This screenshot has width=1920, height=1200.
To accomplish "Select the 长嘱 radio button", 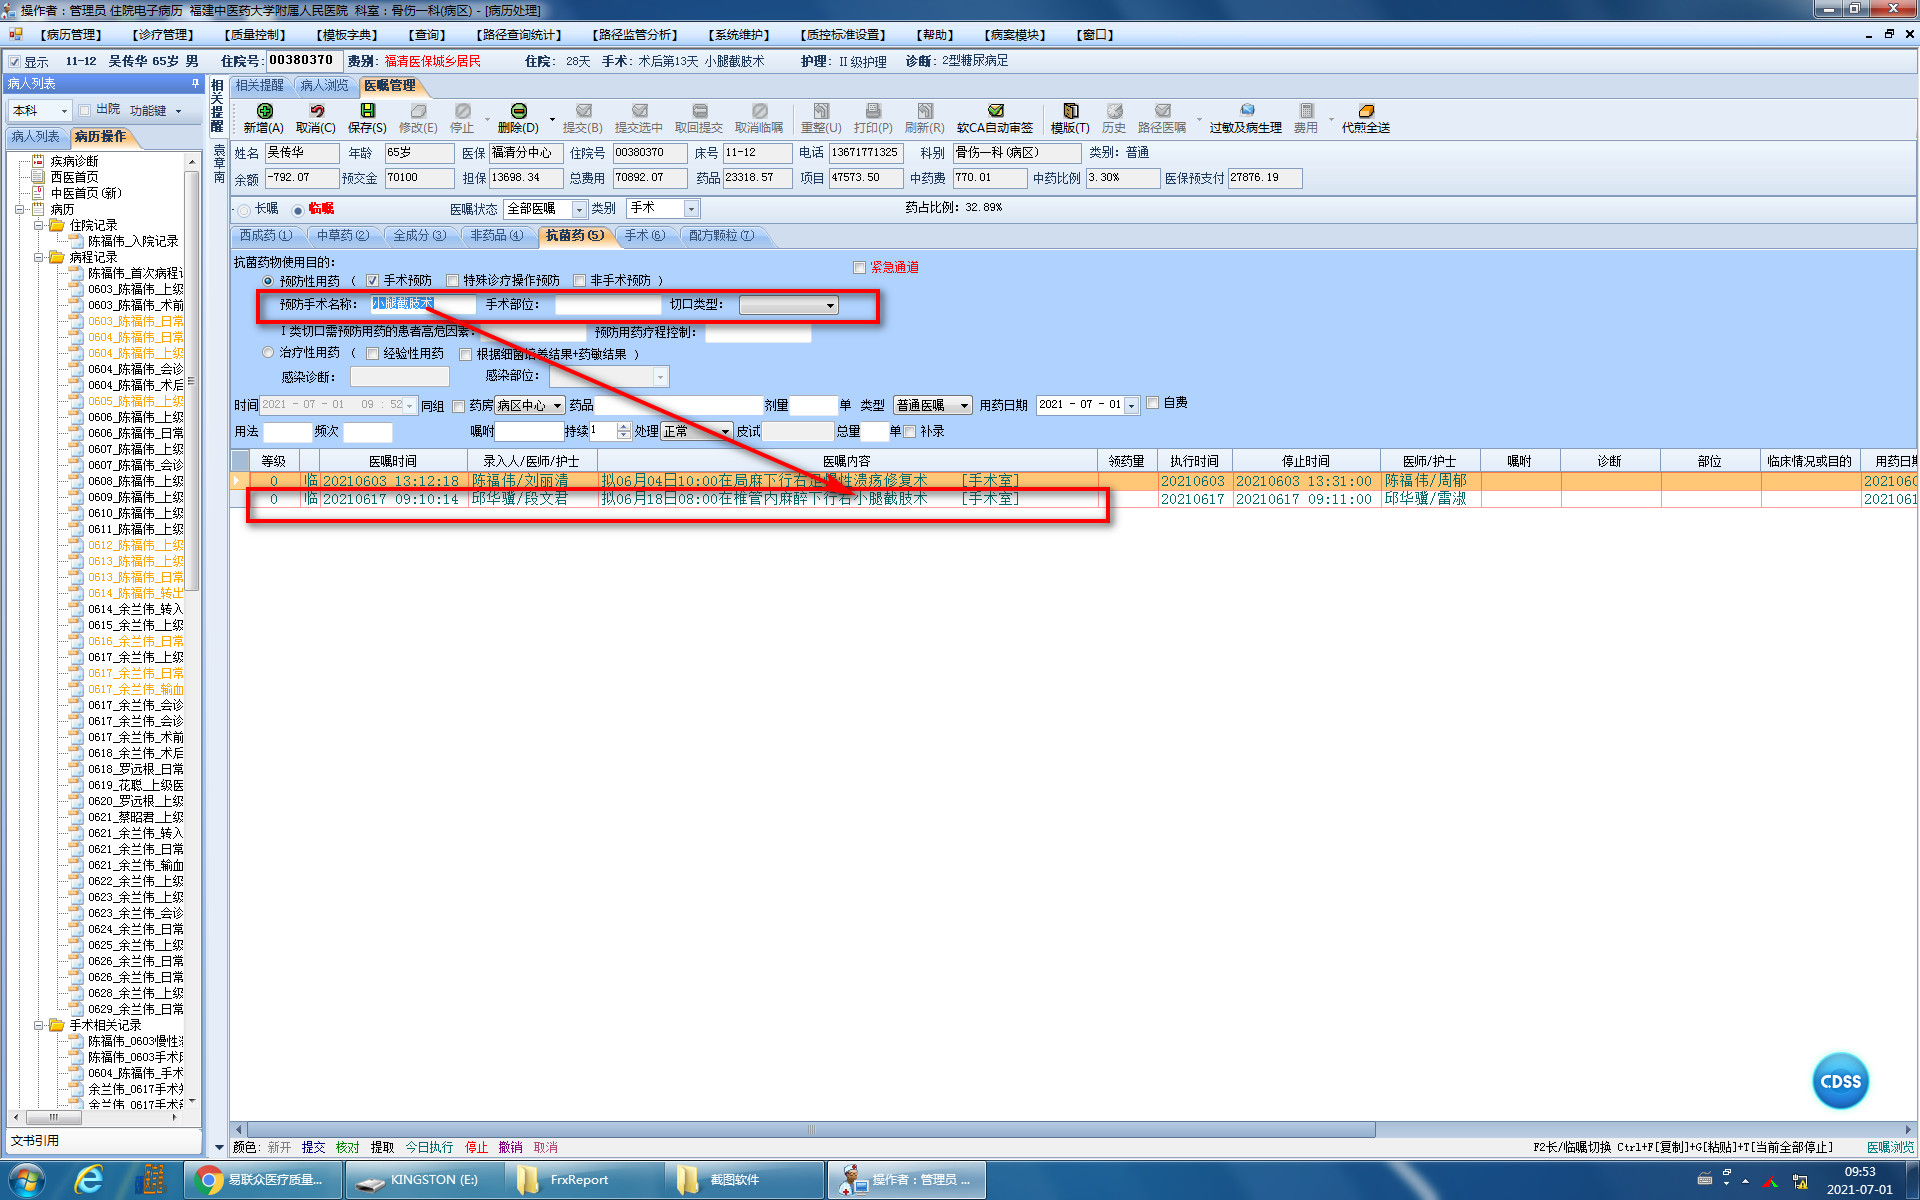I will (245, 210).
